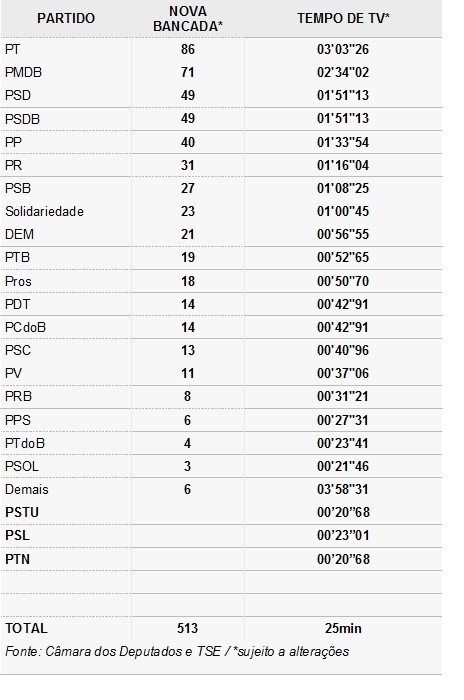Click the TEMPO DE TV column header
The width and height of the screenshot is (464, 700).
click(x=343, y=18)
